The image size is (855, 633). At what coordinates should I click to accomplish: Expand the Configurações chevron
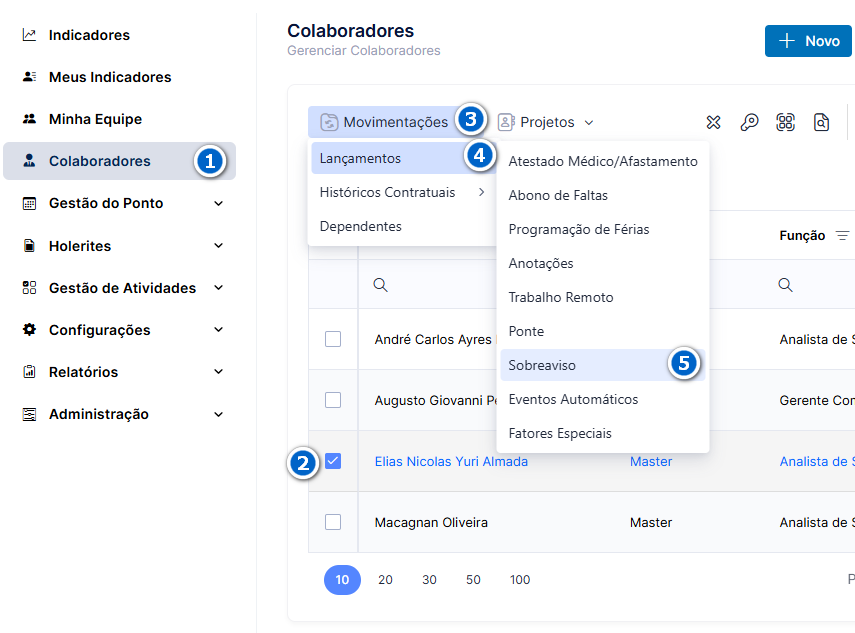pyautogui.click(x=218, y=330)
